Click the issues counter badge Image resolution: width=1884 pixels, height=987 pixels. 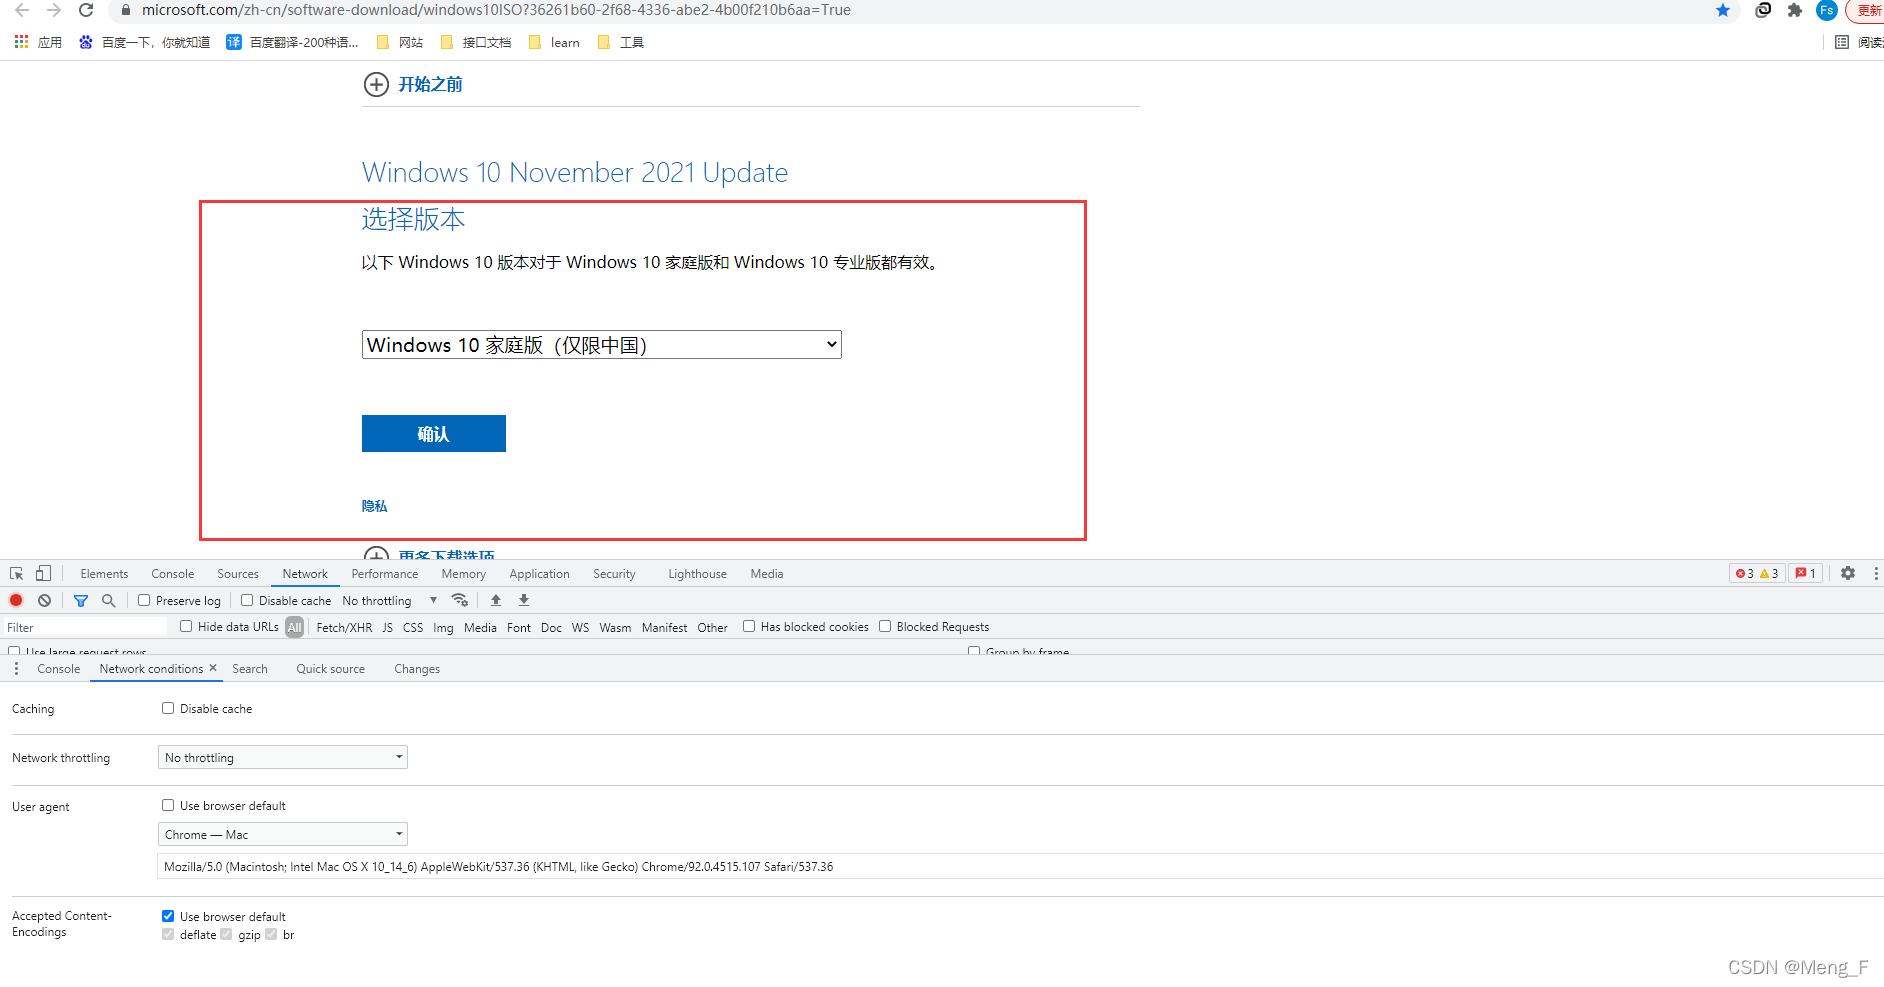pos(1805,573)
